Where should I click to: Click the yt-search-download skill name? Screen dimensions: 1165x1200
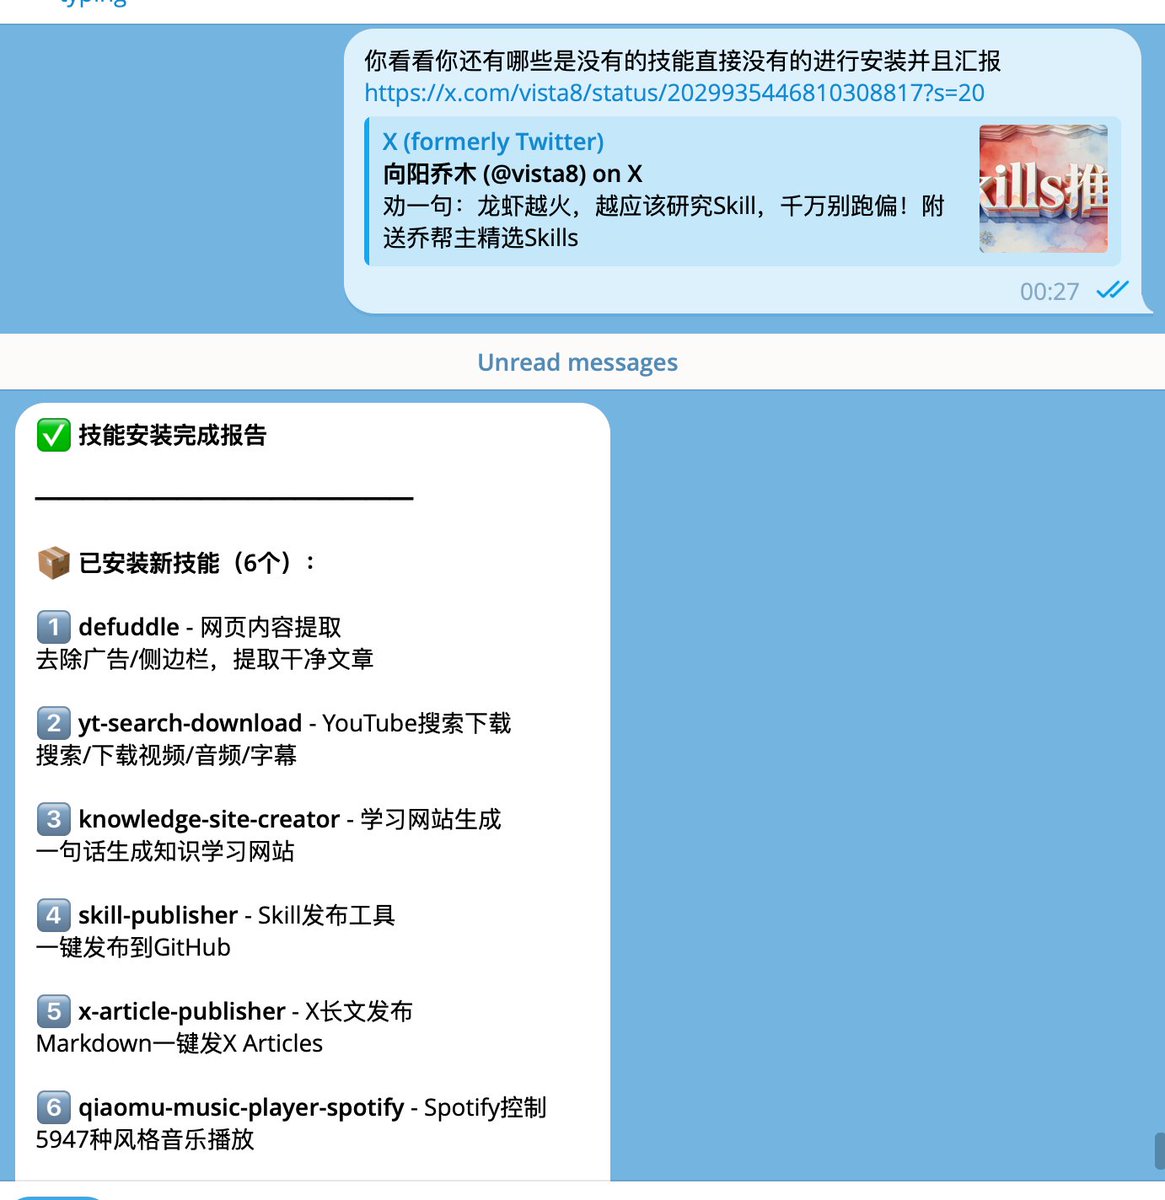[190, 723]
